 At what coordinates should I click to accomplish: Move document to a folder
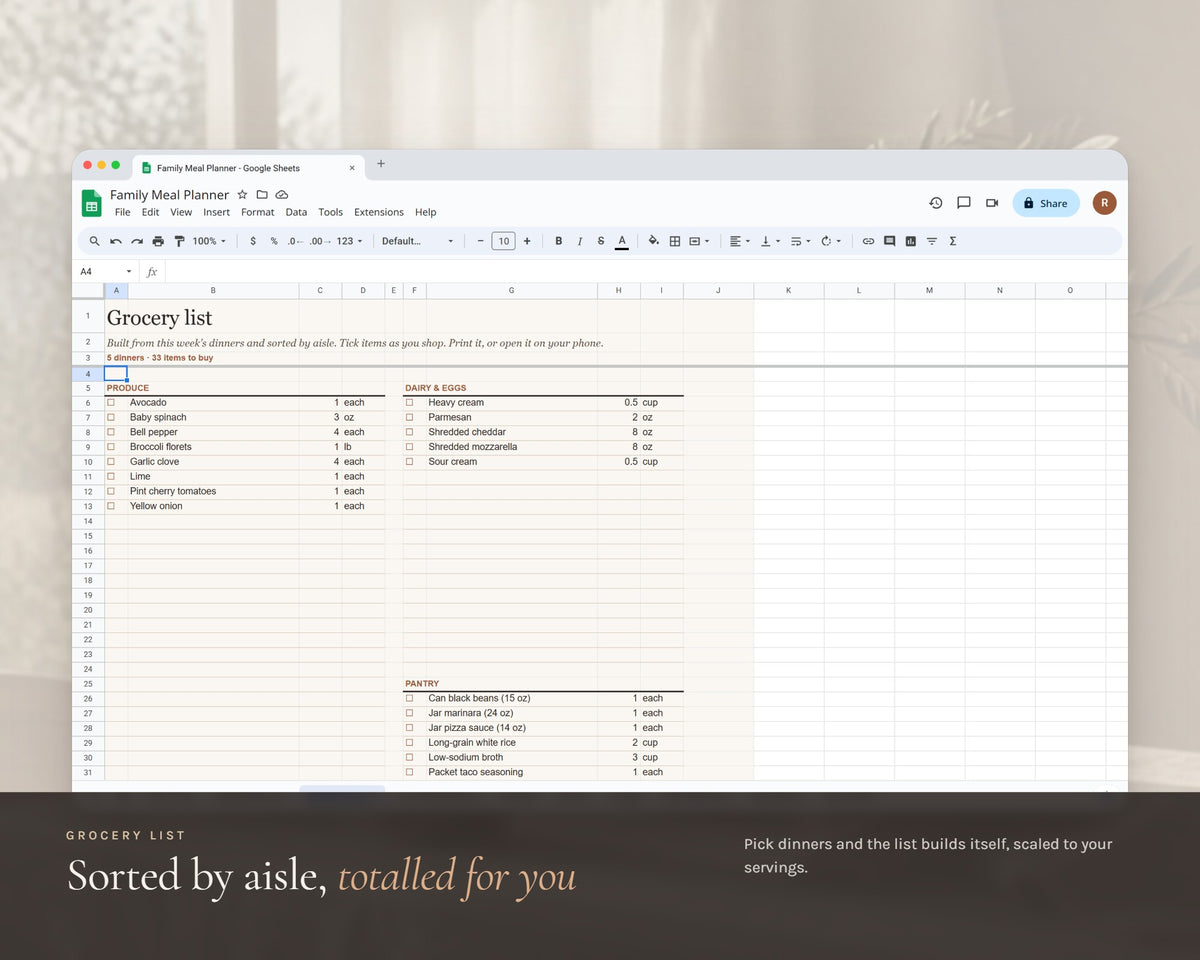coord(262,194)
